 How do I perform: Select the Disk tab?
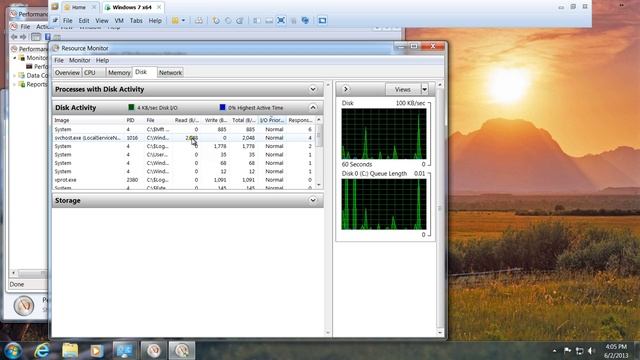pyautogui.click(x=144, y=72)
